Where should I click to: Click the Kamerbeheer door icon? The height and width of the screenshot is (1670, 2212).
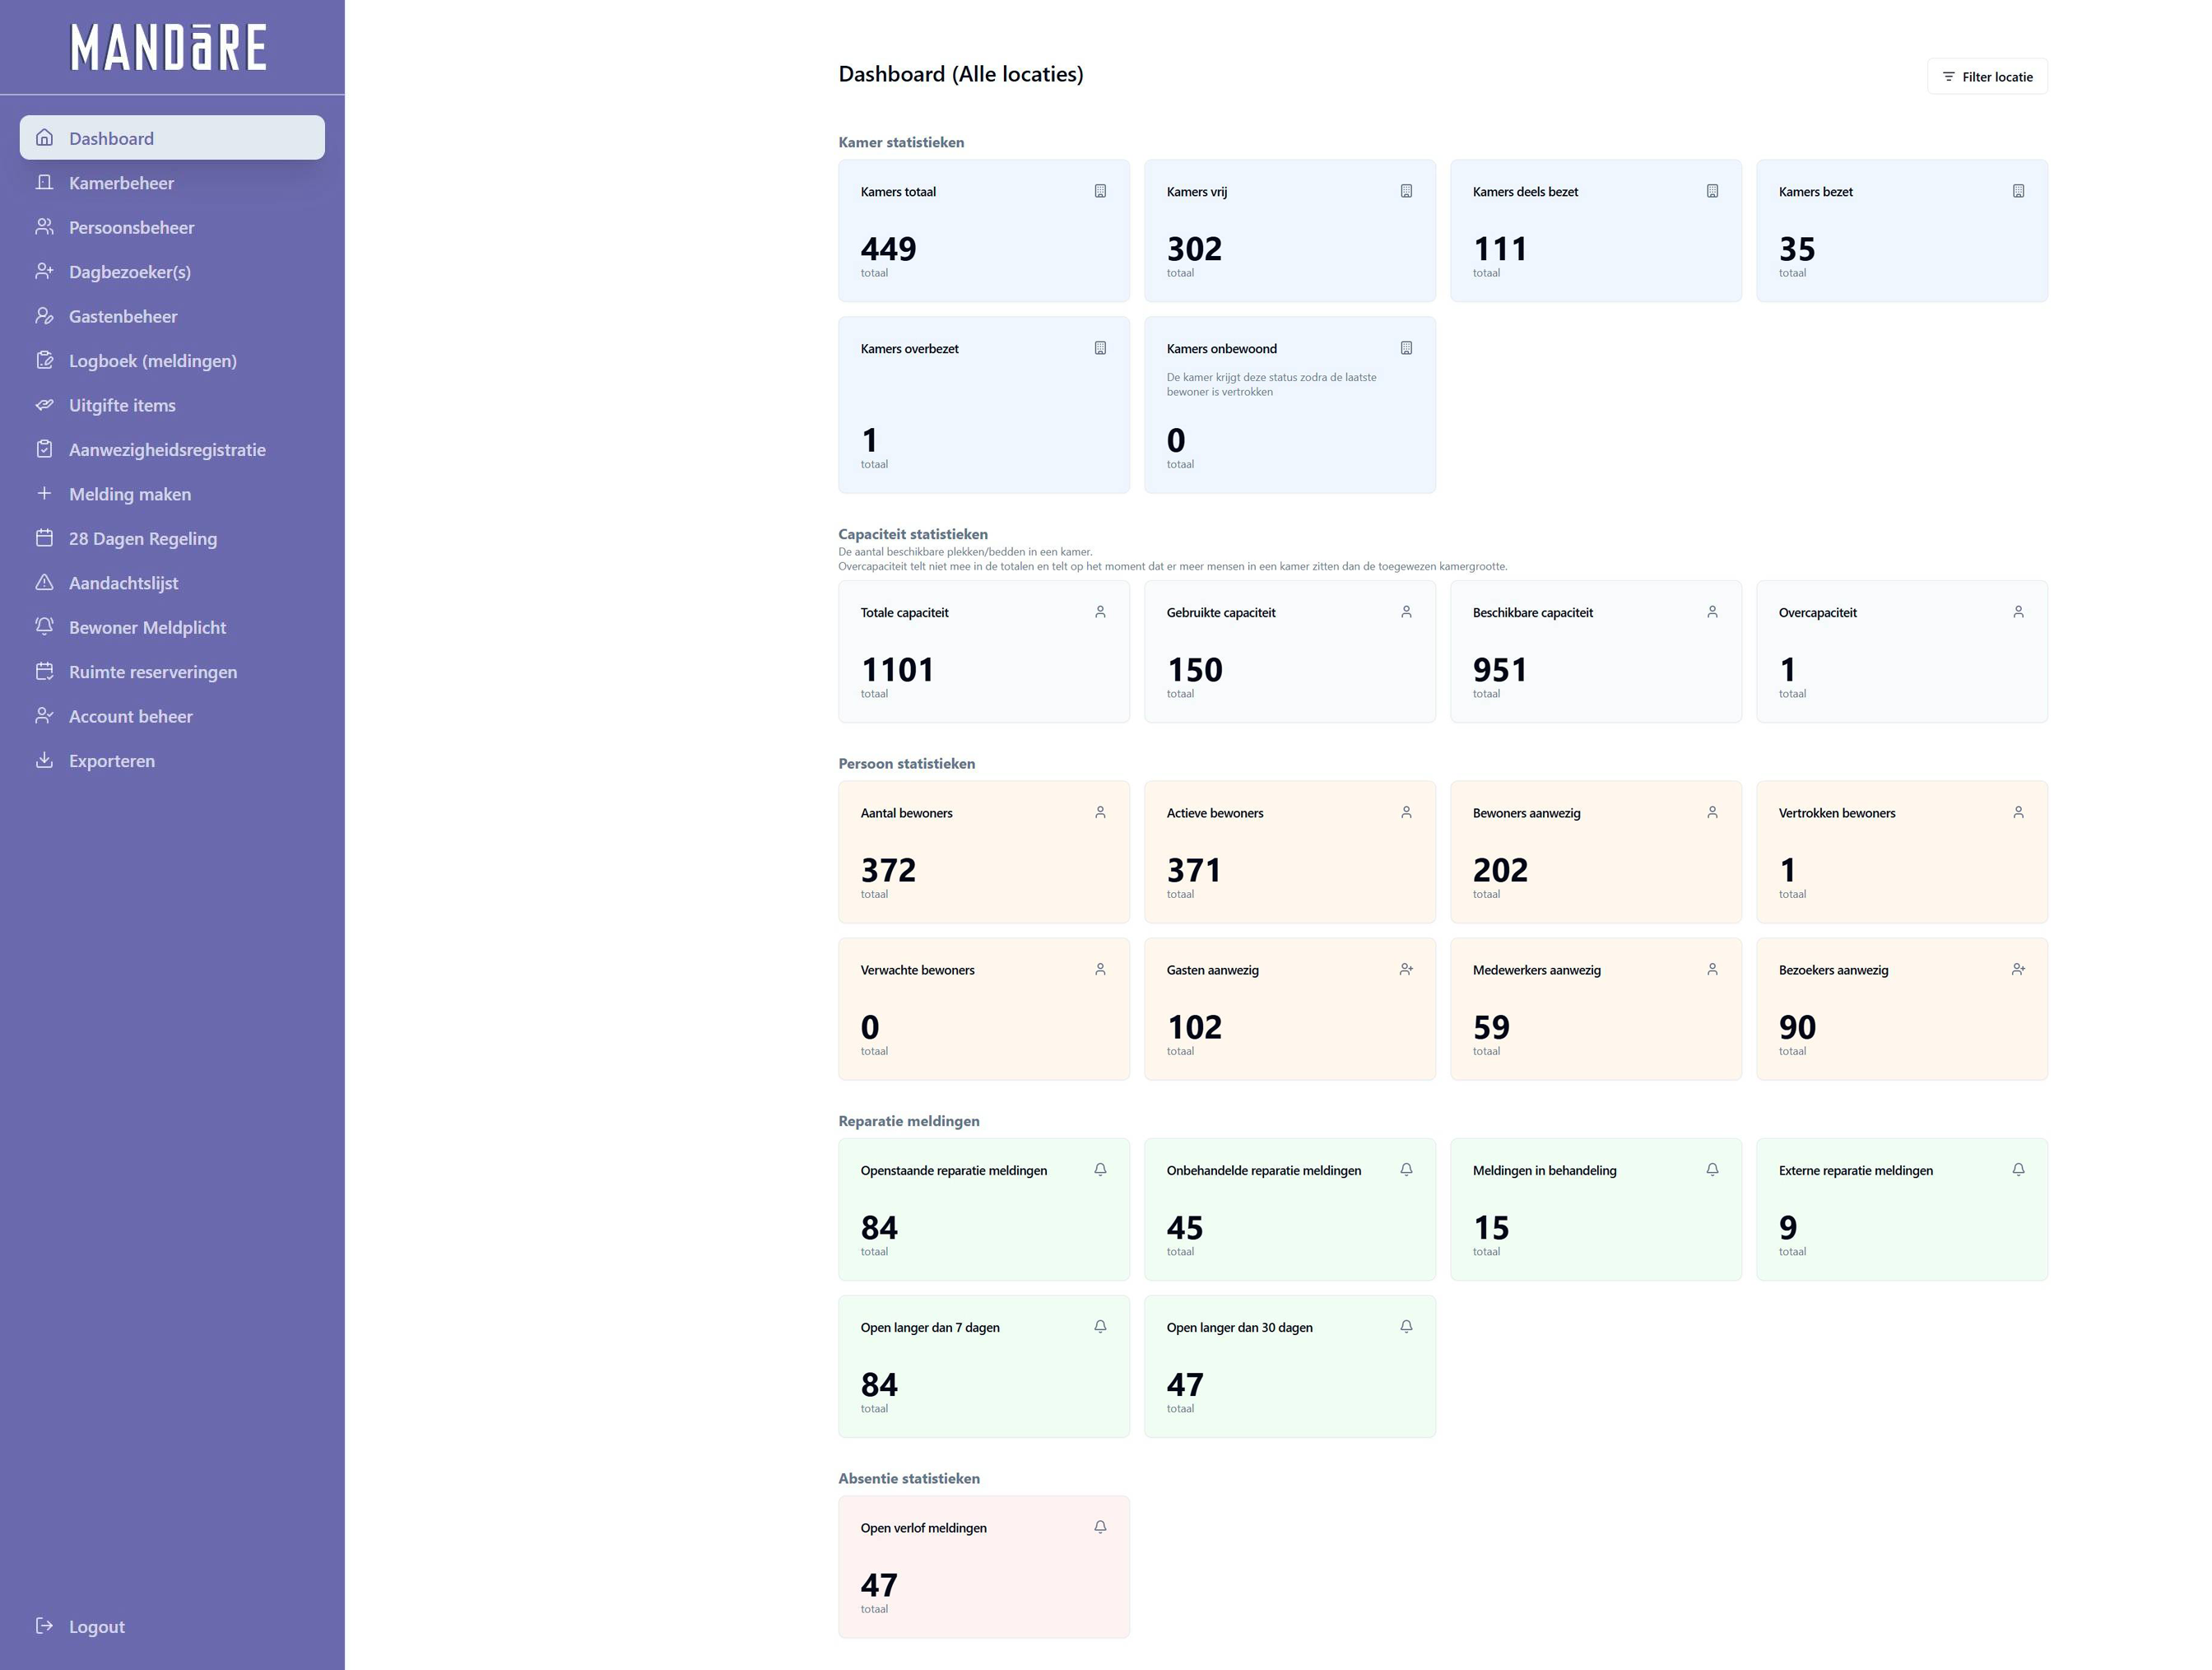coord(44,182)
